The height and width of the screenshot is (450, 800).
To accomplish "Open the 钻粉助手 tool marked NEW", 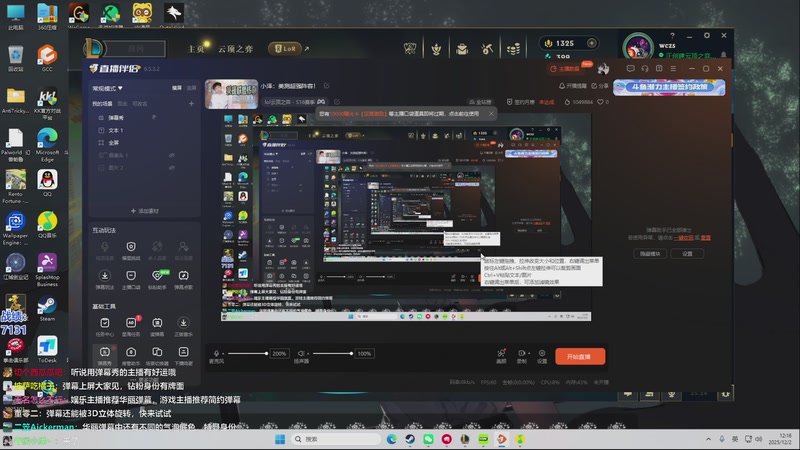I will (157, 280).
